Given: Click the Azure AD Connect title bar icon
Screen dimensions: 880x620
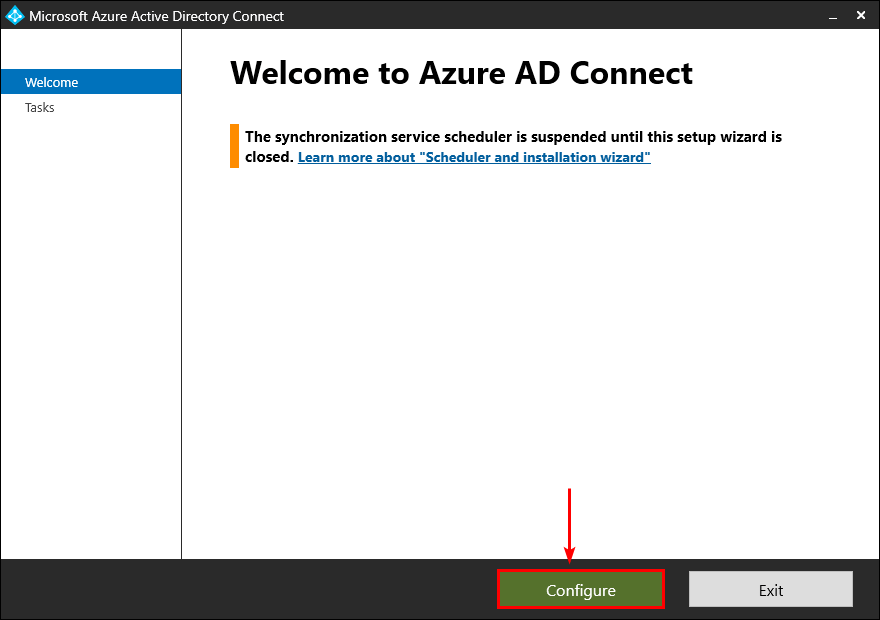Looking at the screenshot, I should [14, 15].
